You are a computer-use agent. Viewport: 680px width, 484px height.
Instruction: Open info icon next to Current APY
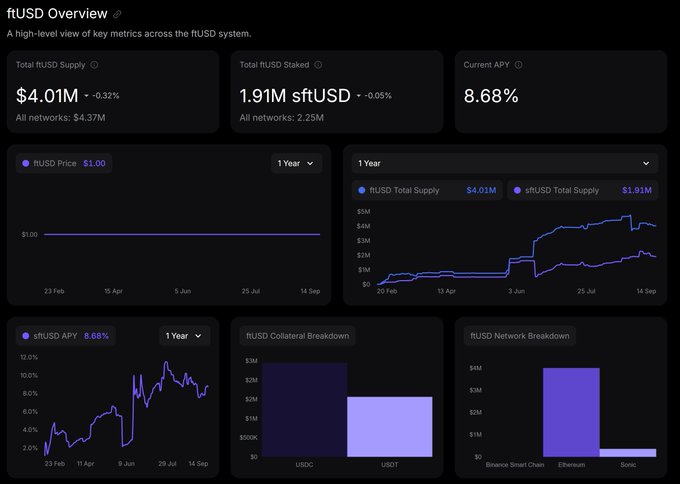coord(518,65)
